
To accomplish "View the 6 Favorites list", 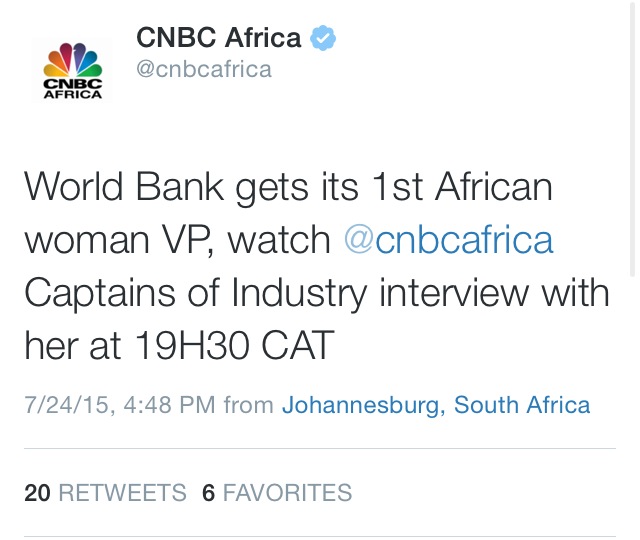I will click(277, 492).
